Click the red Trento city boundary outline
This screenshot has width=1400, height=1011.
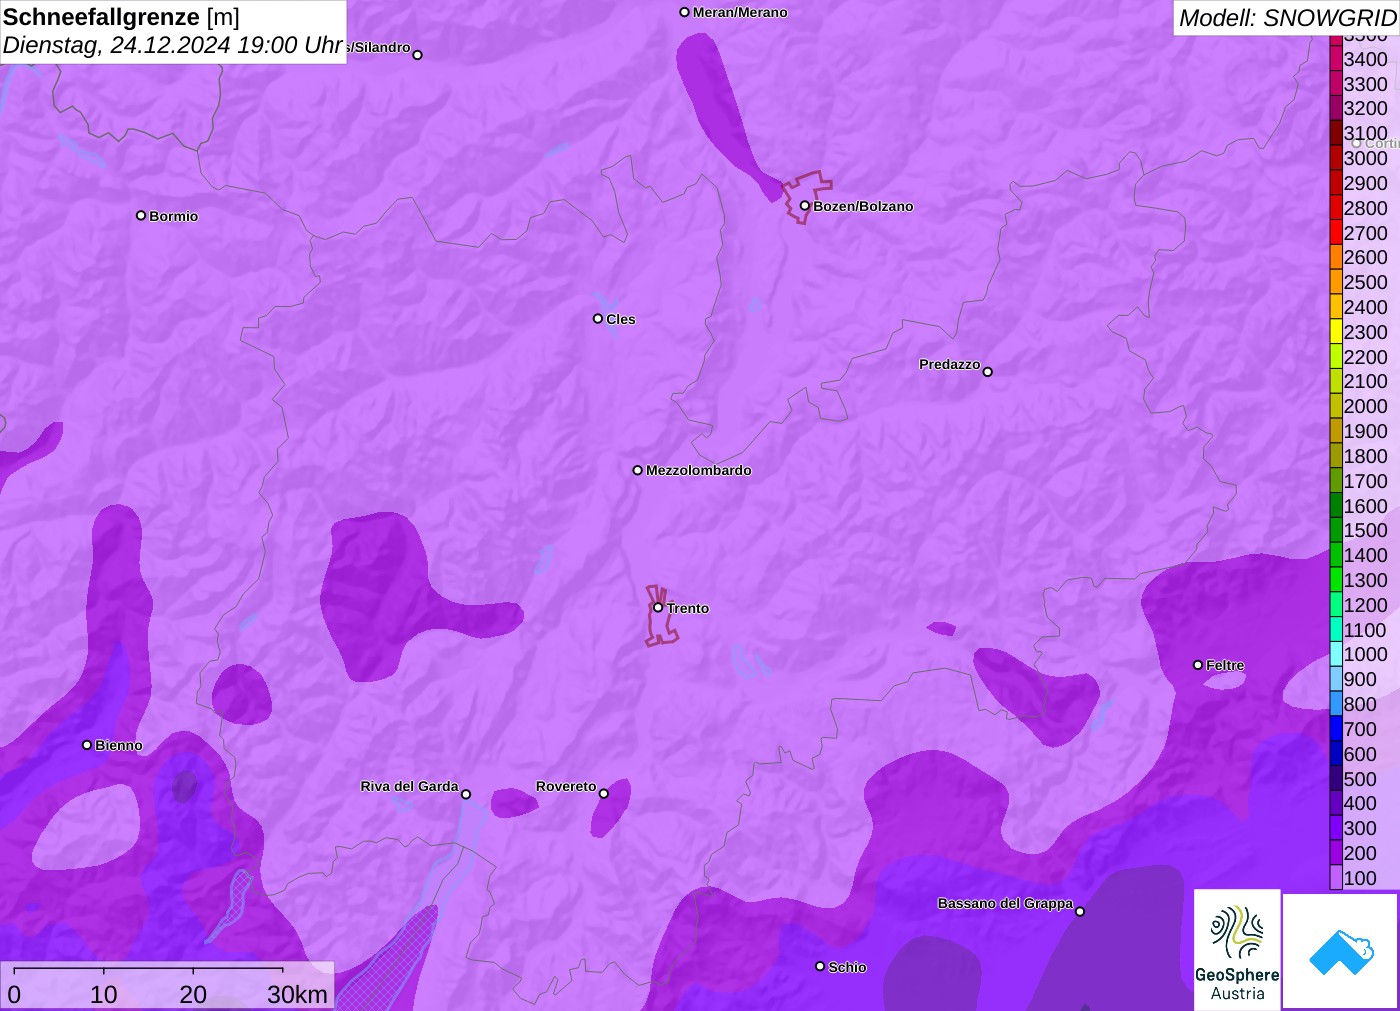[x=660, y=616]
